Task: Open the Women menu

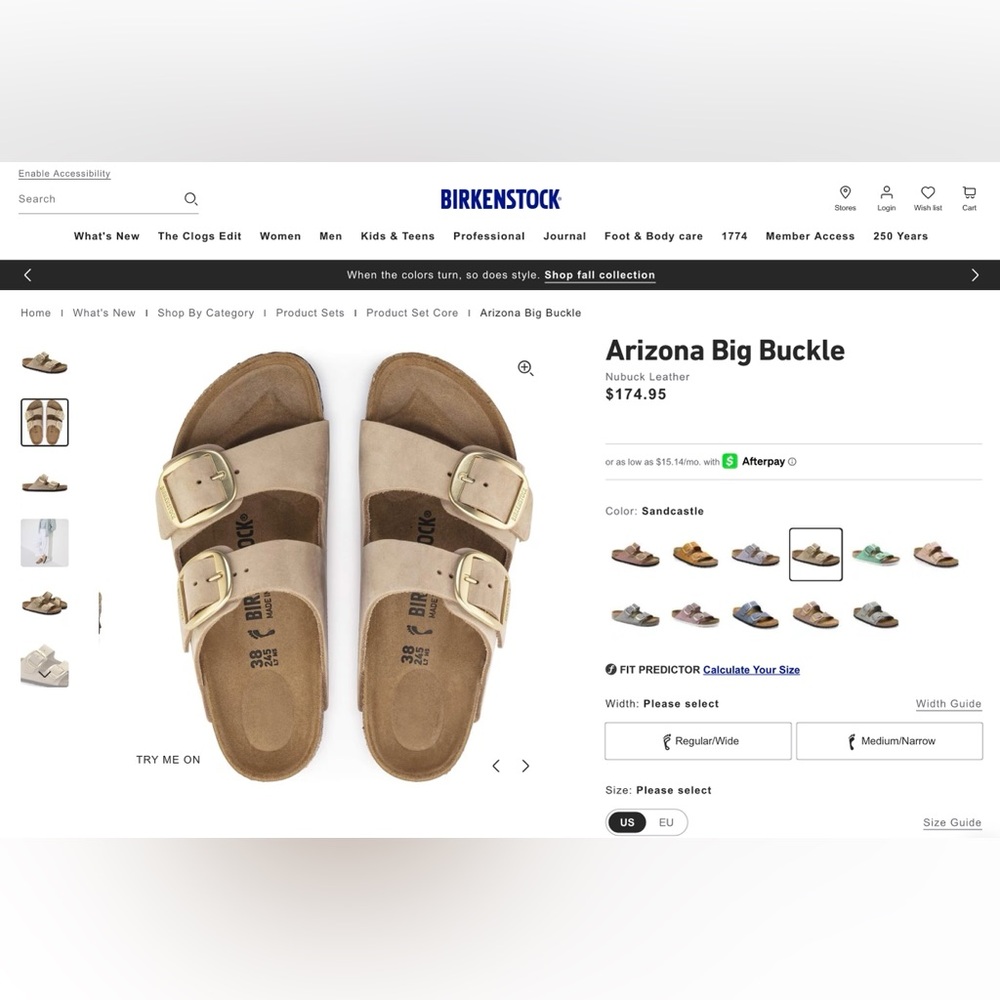Action: 280,236
